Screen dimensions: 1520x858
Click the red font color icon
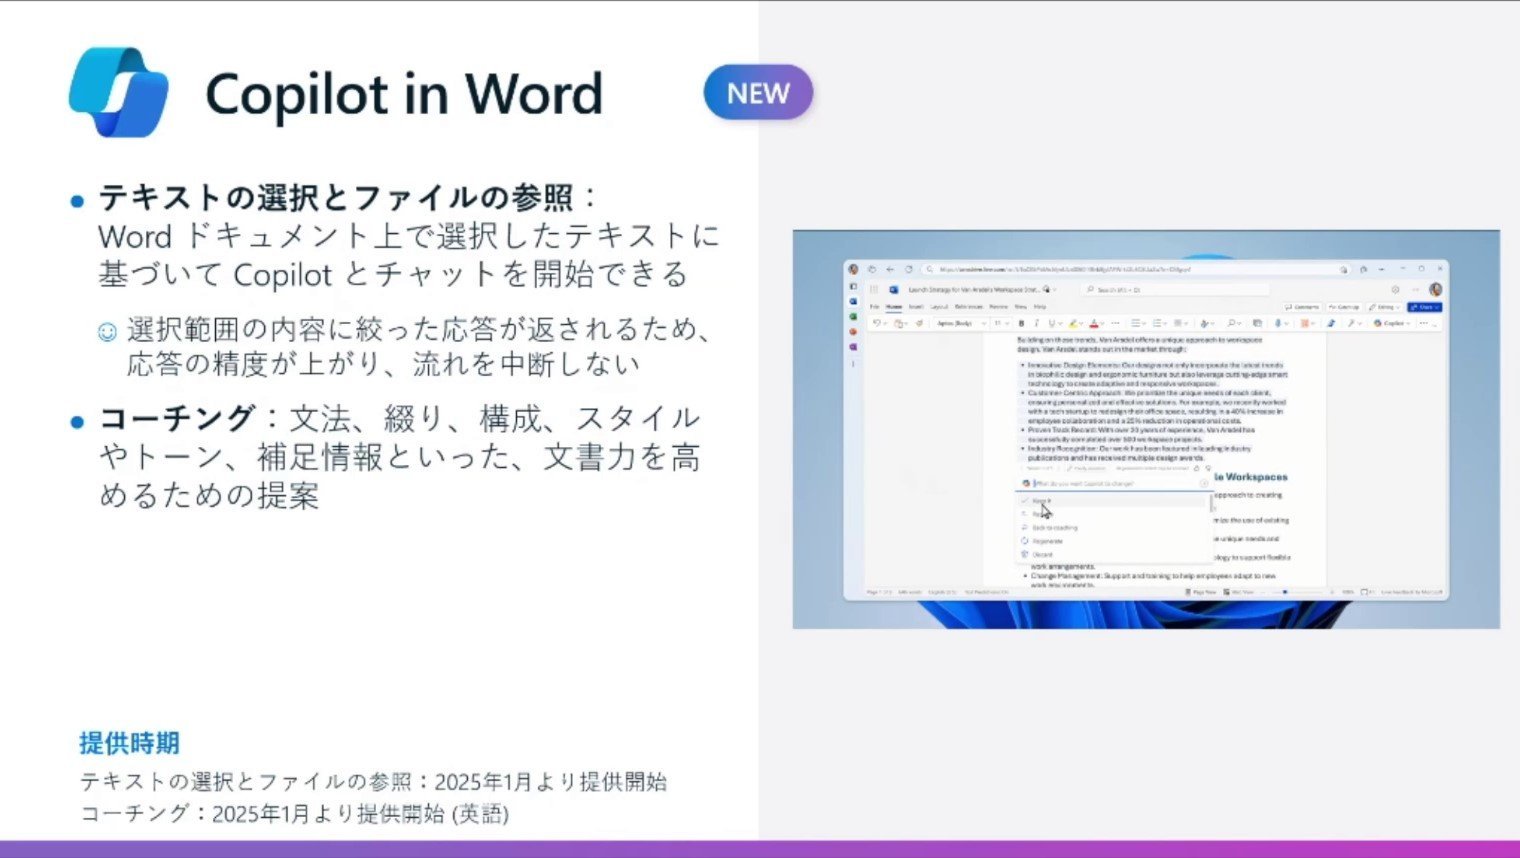point(1094,323)
